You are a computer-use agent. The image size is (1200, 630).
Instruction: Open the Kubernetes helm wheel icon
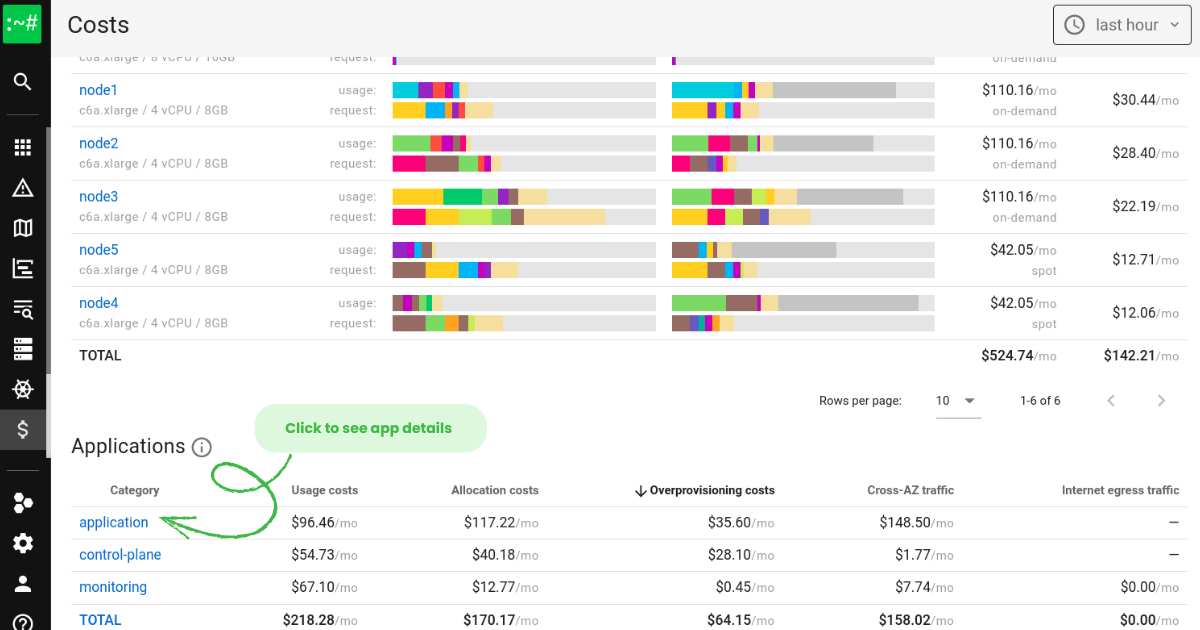click(x=23, y=389)
